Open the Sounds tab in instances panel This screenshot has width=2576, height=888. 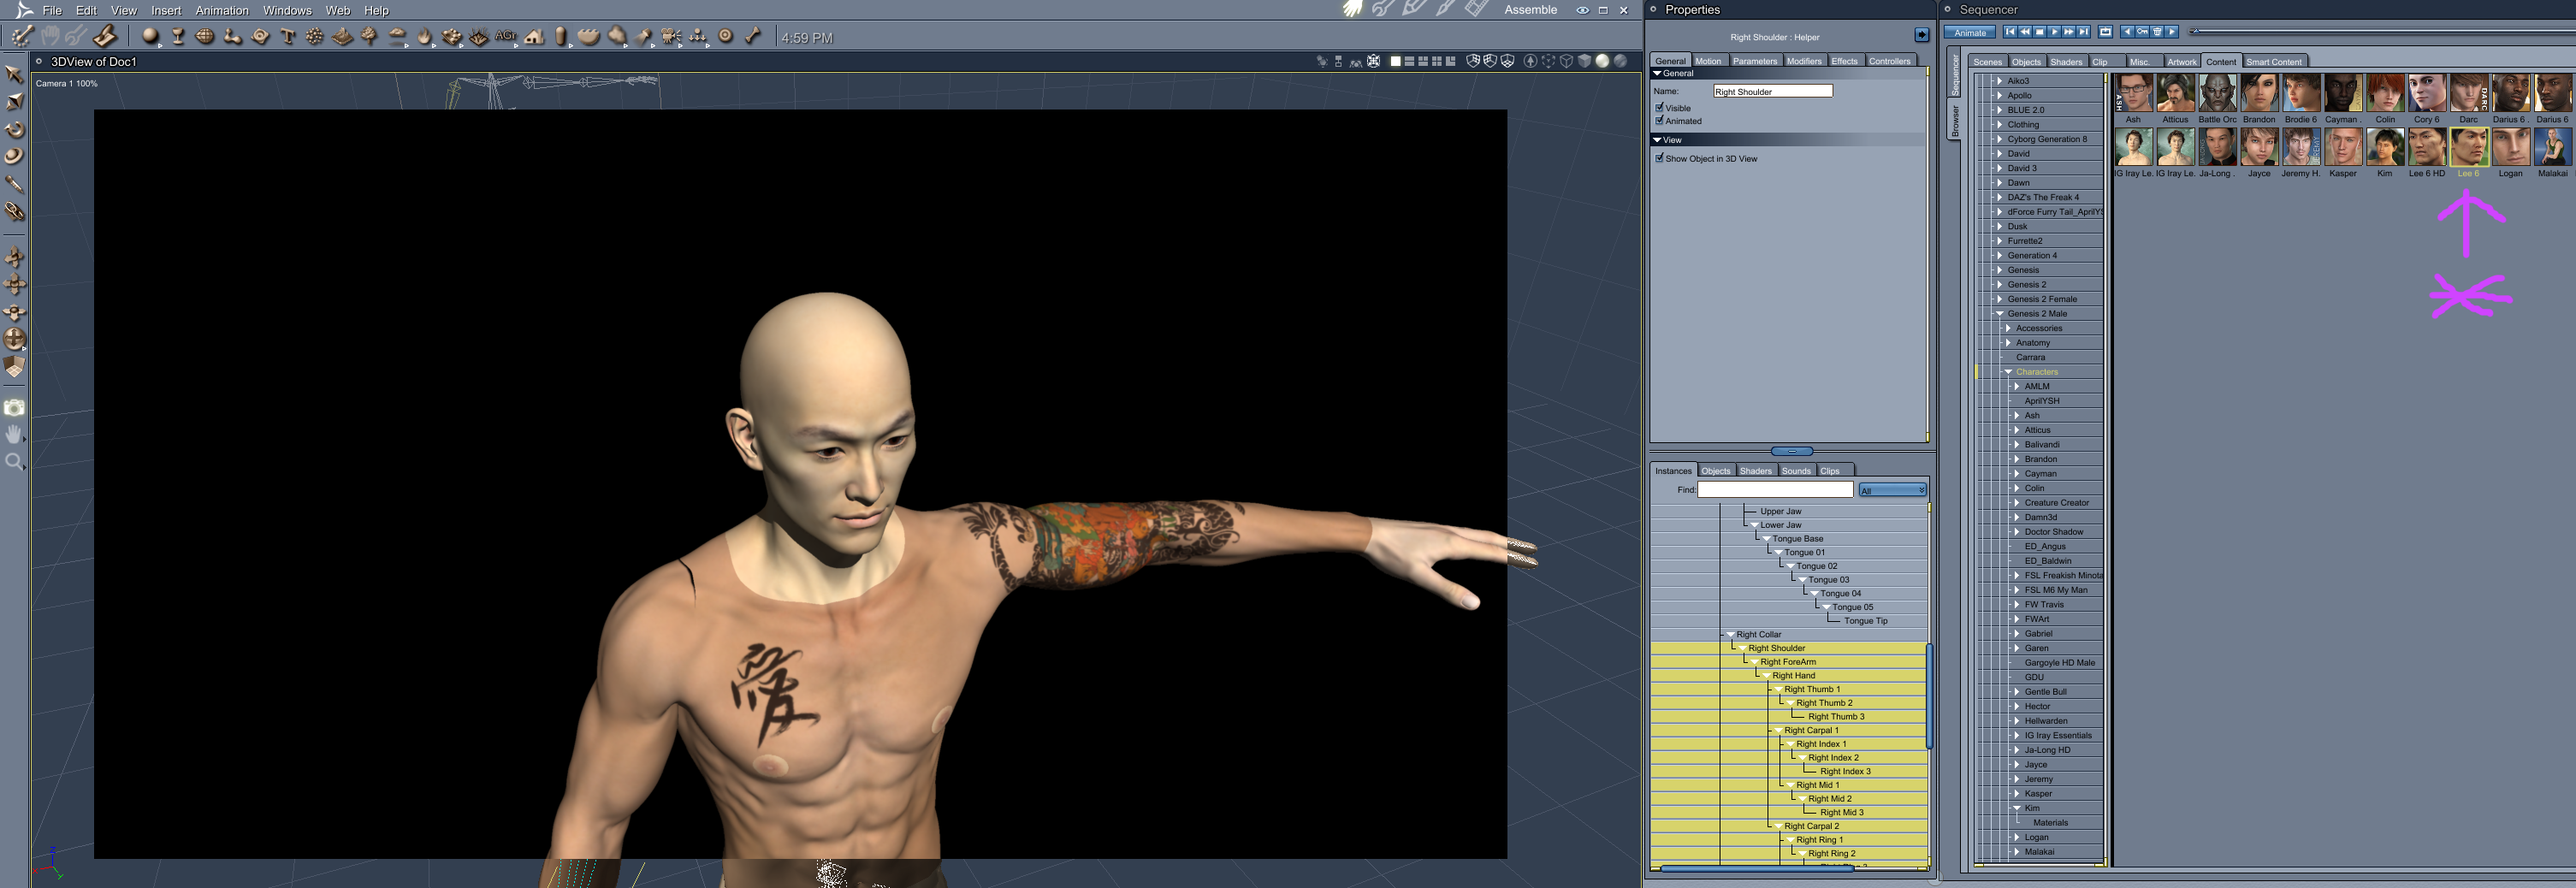pyautogui.click(x=1796, y=471)
